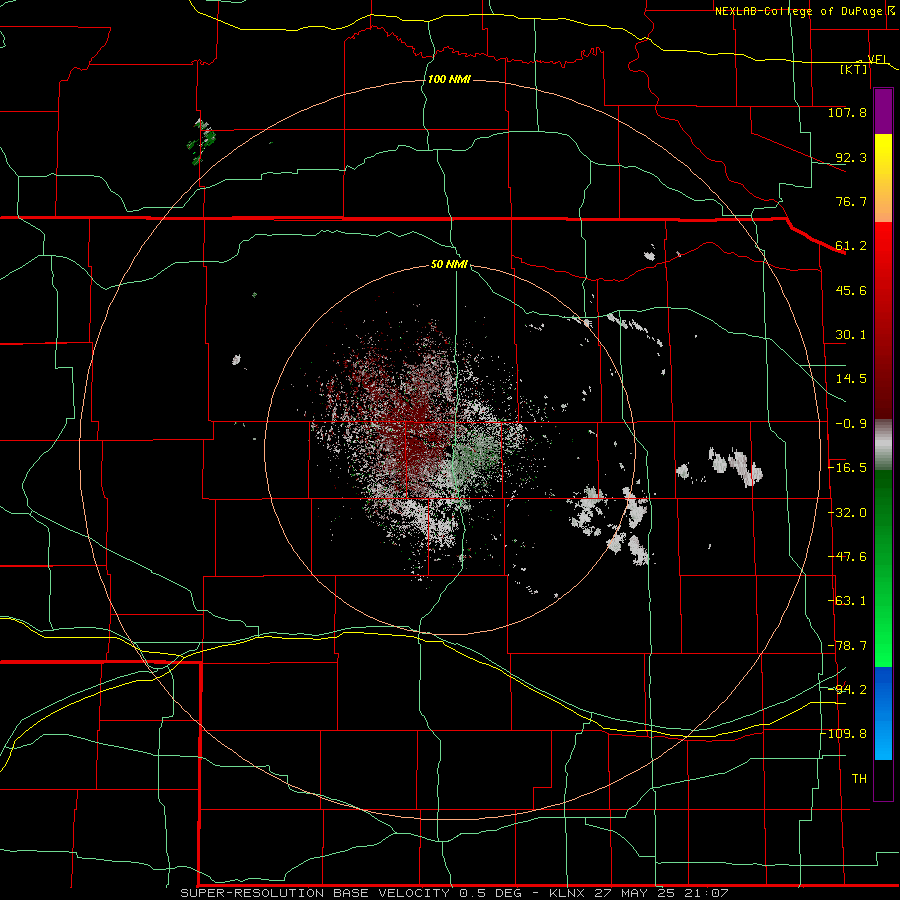Viewport: 900px width, 900px height.
Task: Pick the blue segment of the color bar
Action: 883,713
